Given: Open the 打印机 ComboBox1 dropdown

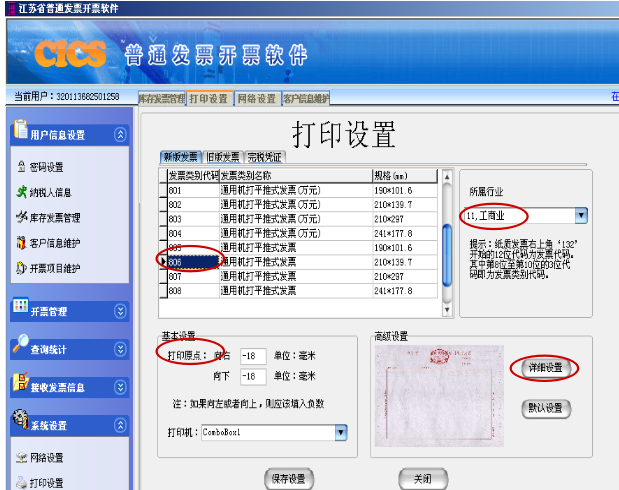Looking at the screenshot, I should point(341,432).
